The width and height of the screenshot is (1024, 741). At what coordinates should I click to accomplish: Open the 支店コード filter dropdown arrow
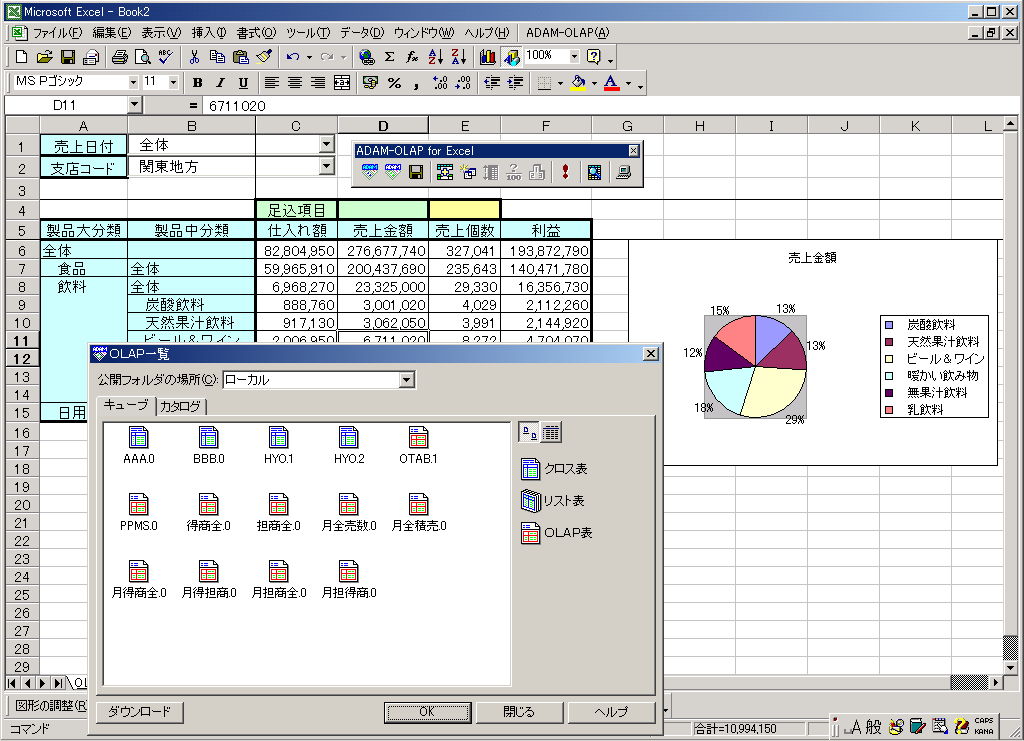pyautogui.click(x=327, y=166)
